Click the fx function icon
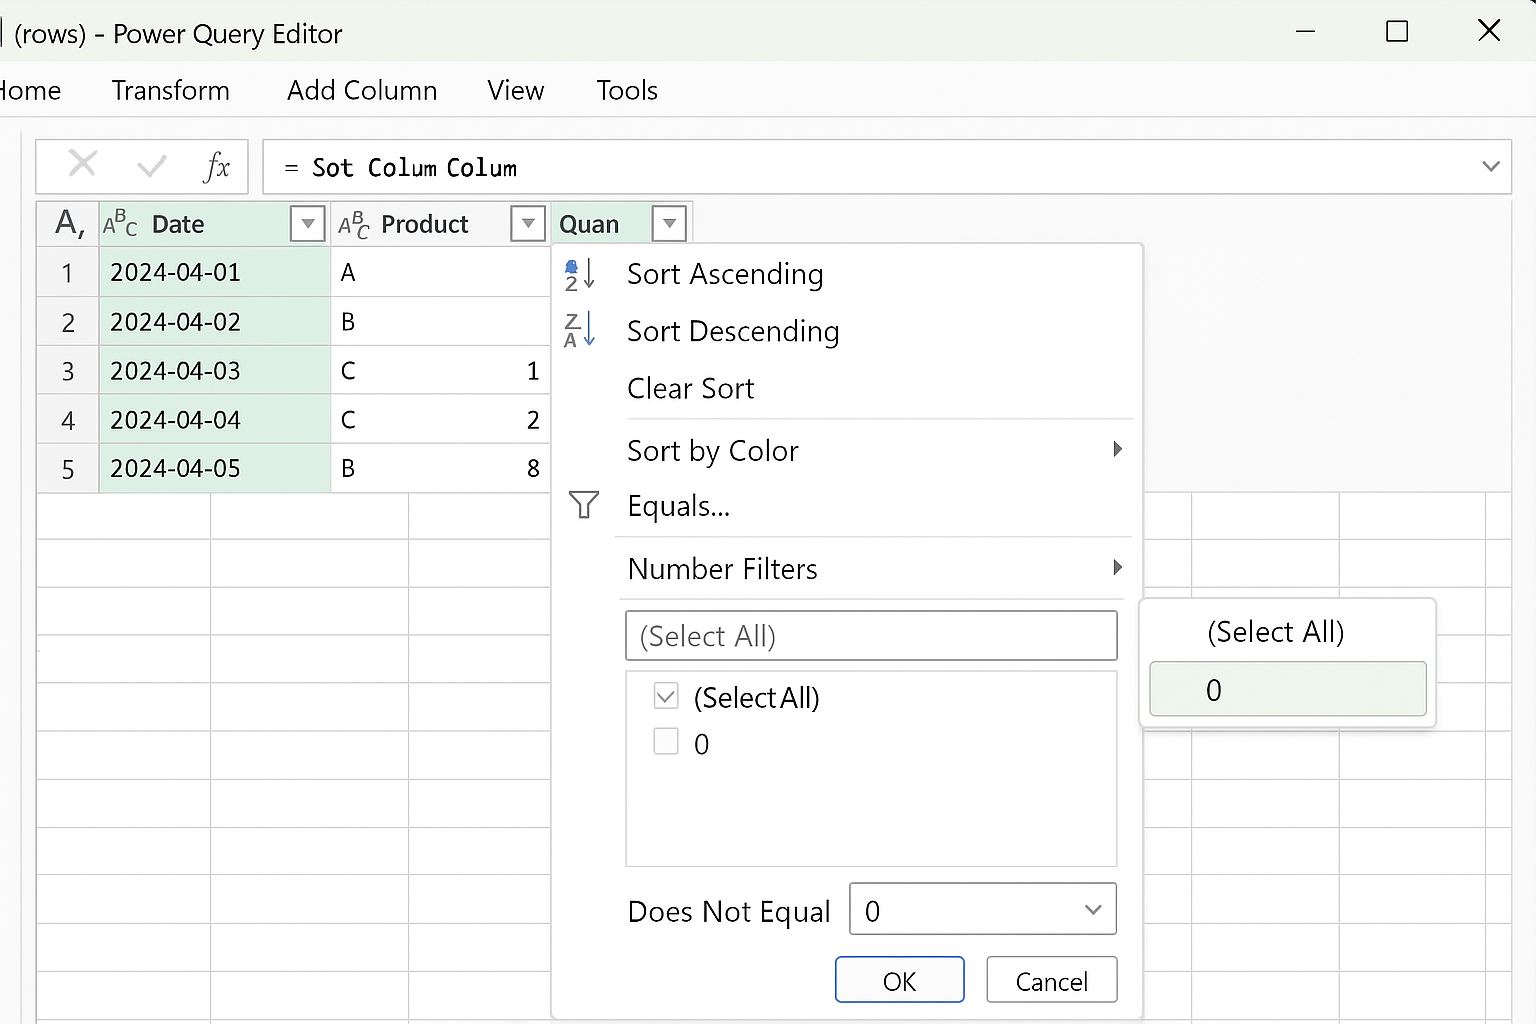Viewport: 1536px width, 1024px height. (x=216, y=166)
